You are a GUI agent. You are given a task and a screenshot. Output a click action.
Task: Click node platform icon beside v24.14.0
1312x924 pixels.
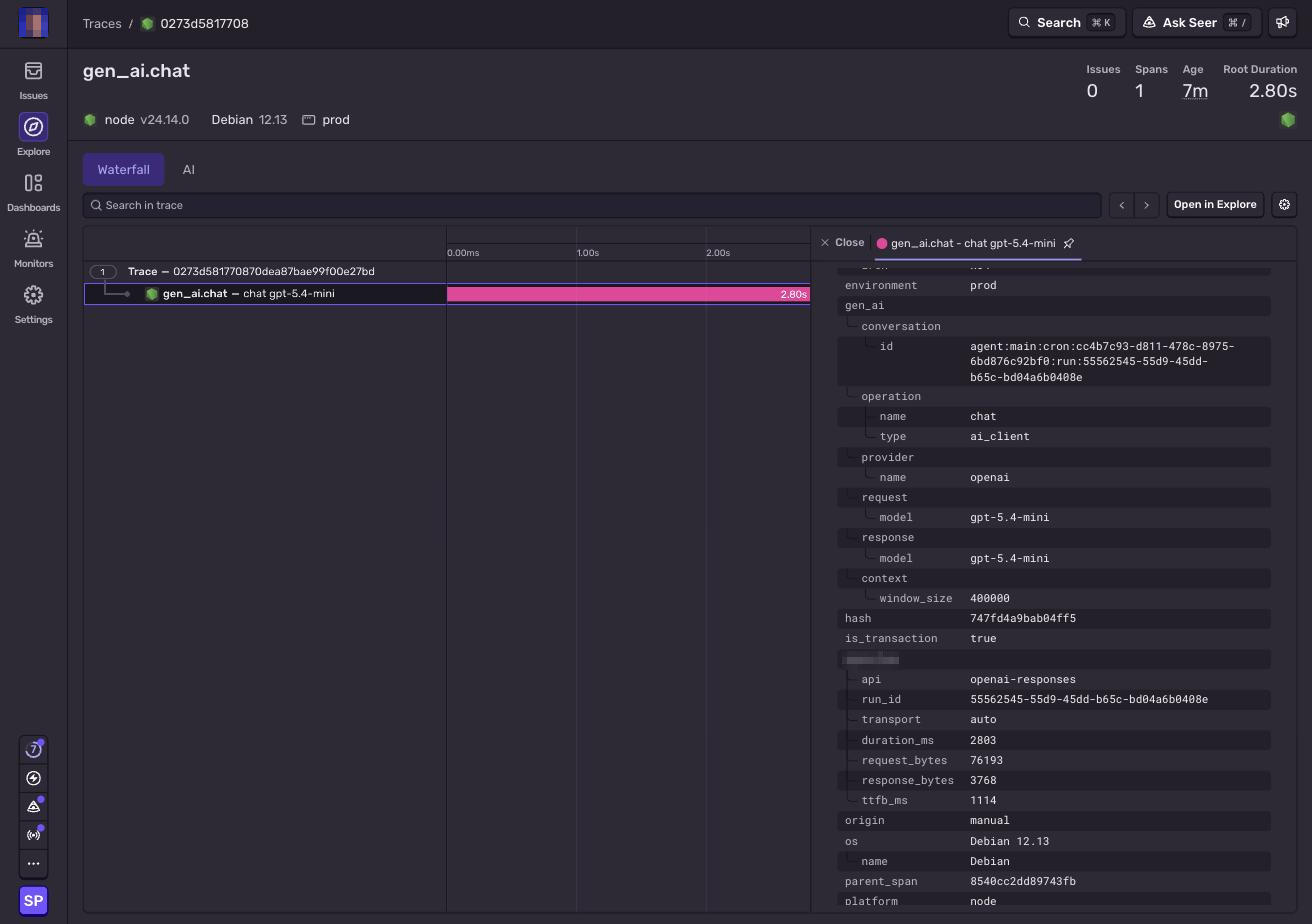tap(90, 120)
